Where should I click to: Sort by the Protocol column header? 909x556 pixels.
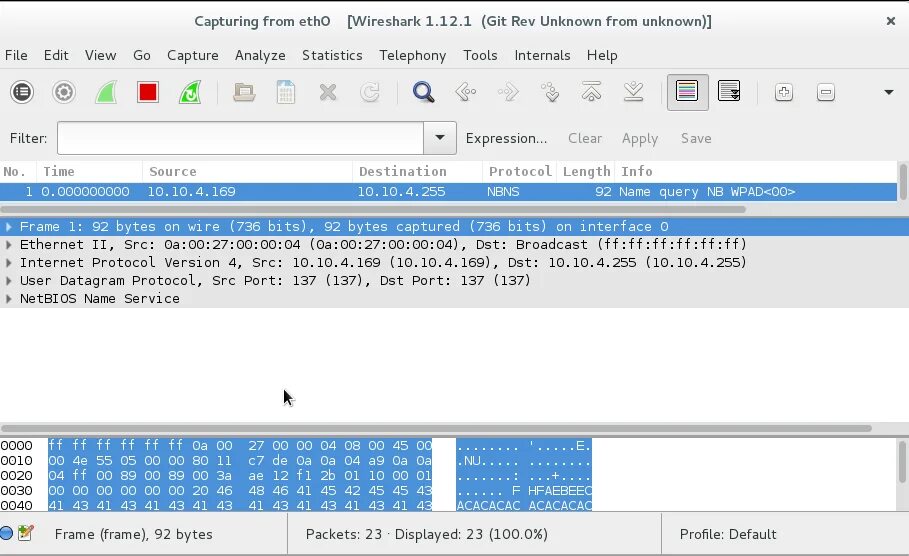[x=520, y=172]
